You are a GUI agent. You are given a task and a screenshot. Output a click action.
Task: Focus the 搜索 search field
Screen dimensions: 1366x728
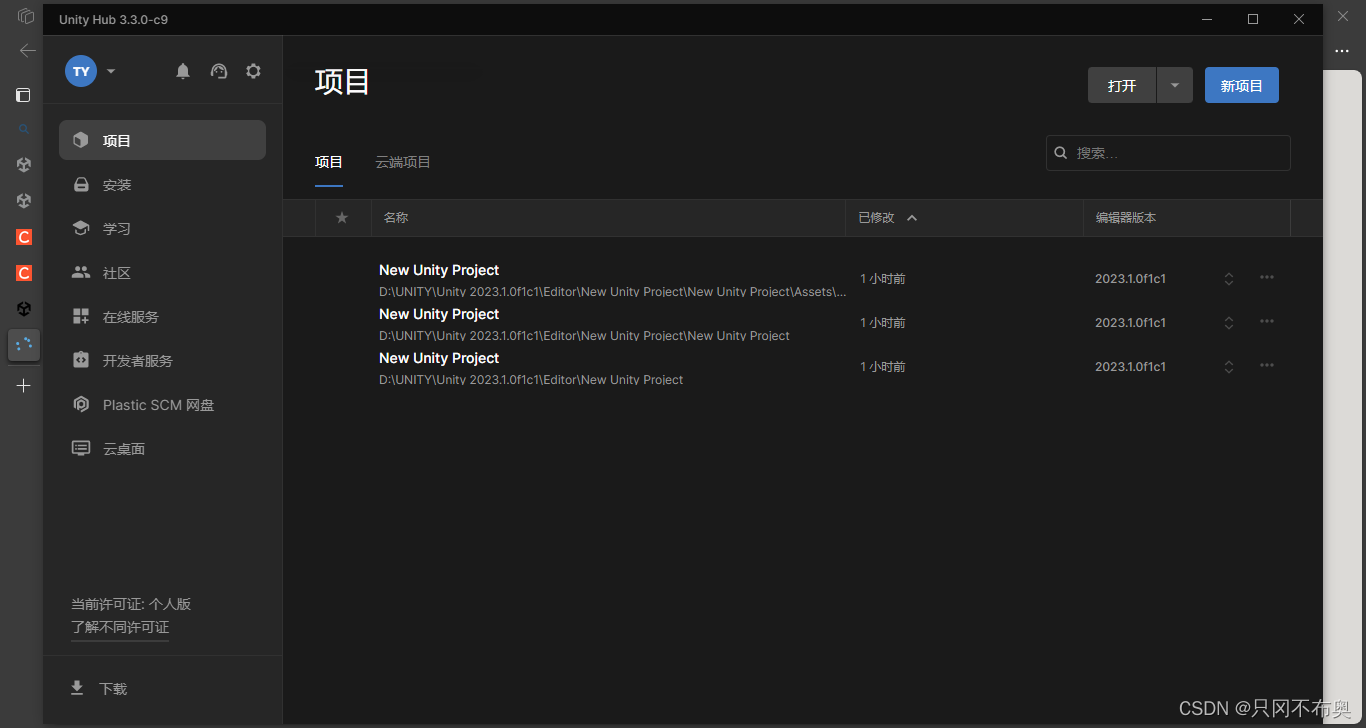(1168, 153)
